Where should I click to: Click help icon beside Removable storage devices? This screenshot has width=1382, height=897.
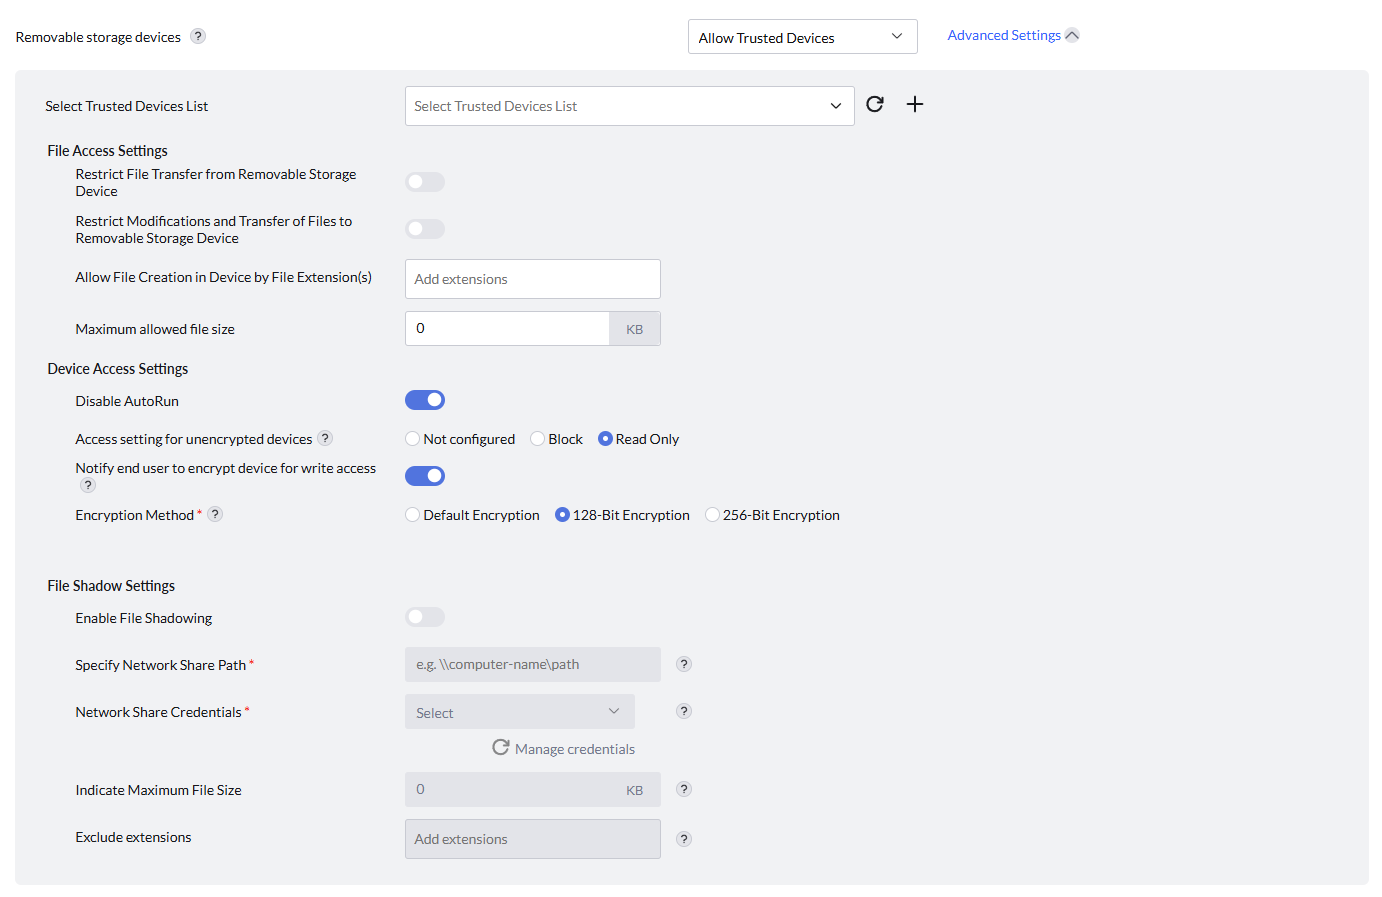pos(198,37)
